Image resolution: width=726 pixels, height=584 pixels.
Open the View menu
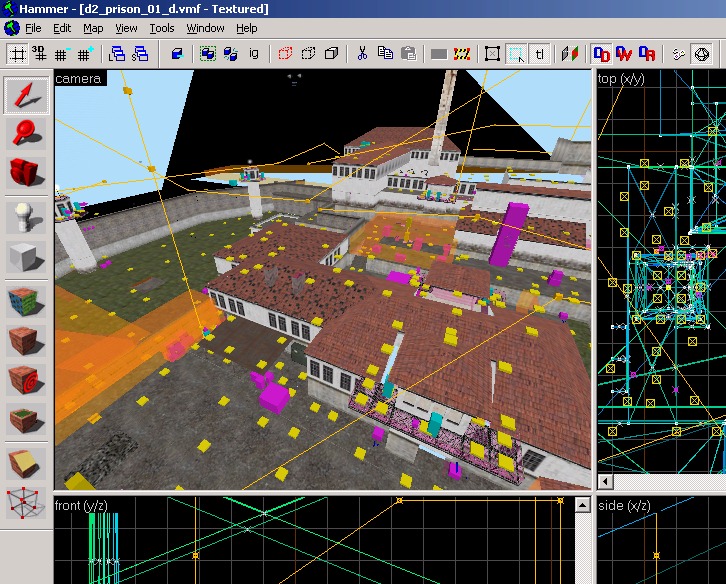126,28
